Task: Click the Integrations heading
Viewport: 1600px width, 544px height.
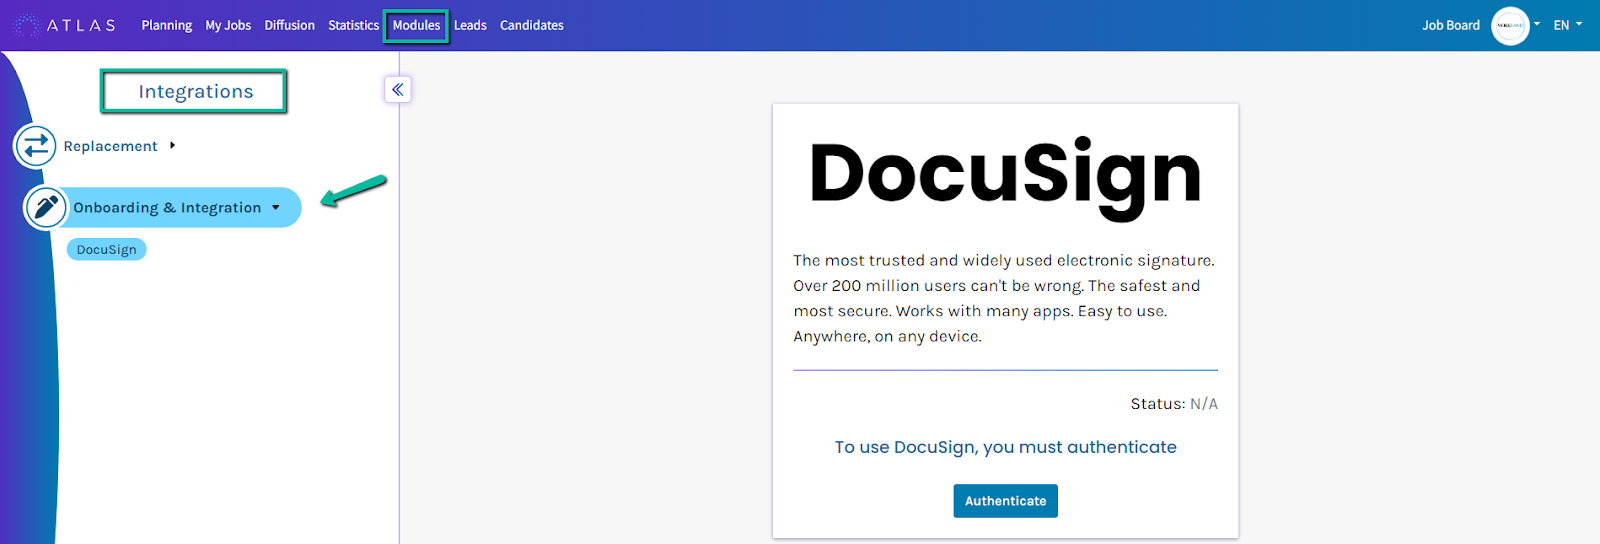Action: click(195, 92)
